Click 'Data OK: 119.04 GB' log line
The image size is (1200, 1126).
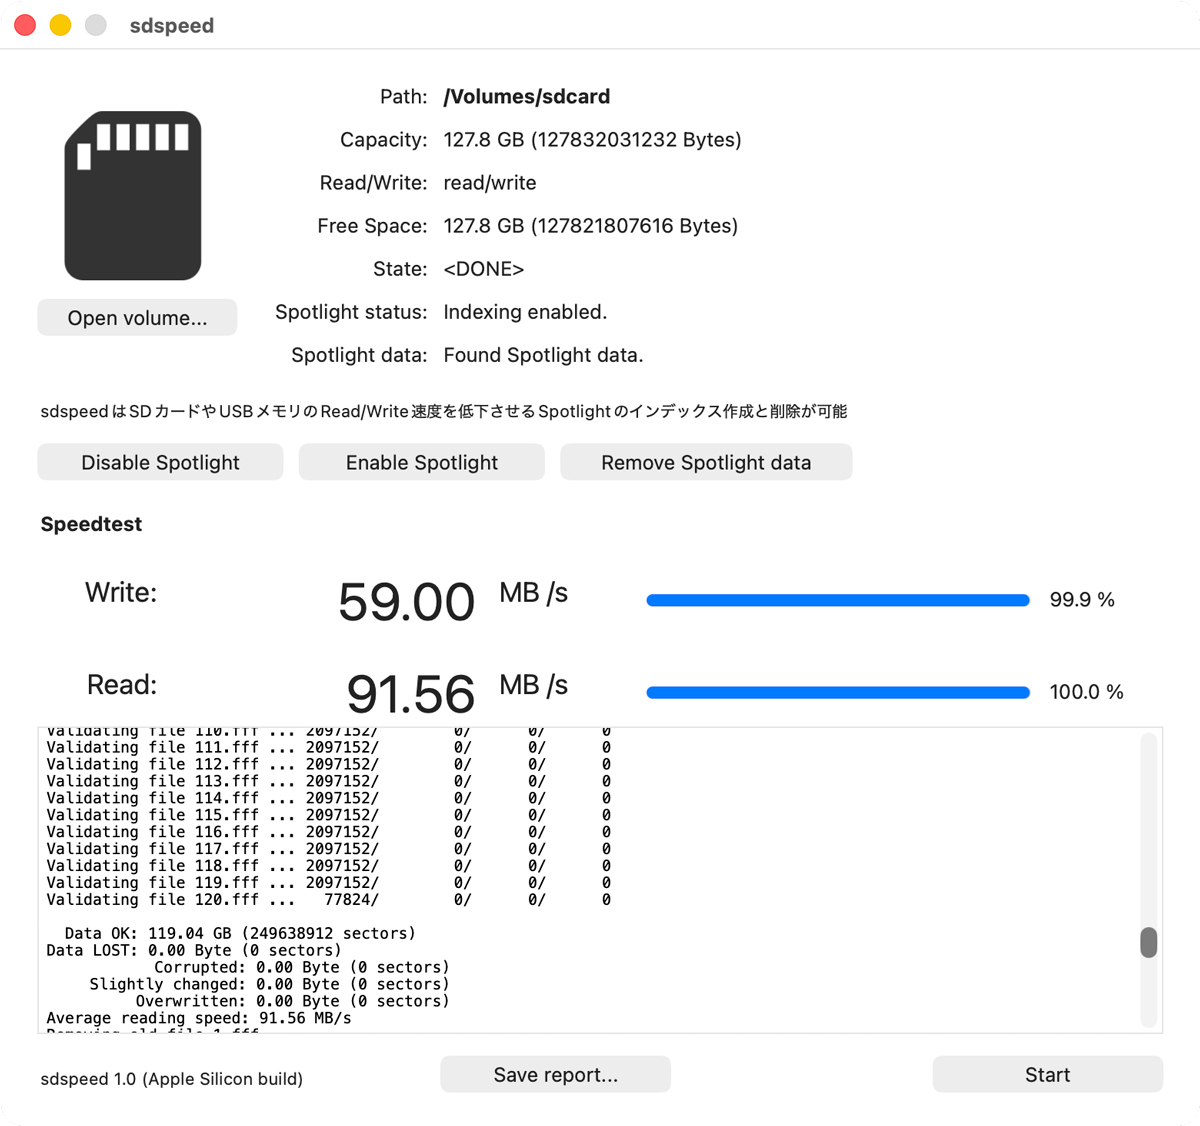coord(240,933)
